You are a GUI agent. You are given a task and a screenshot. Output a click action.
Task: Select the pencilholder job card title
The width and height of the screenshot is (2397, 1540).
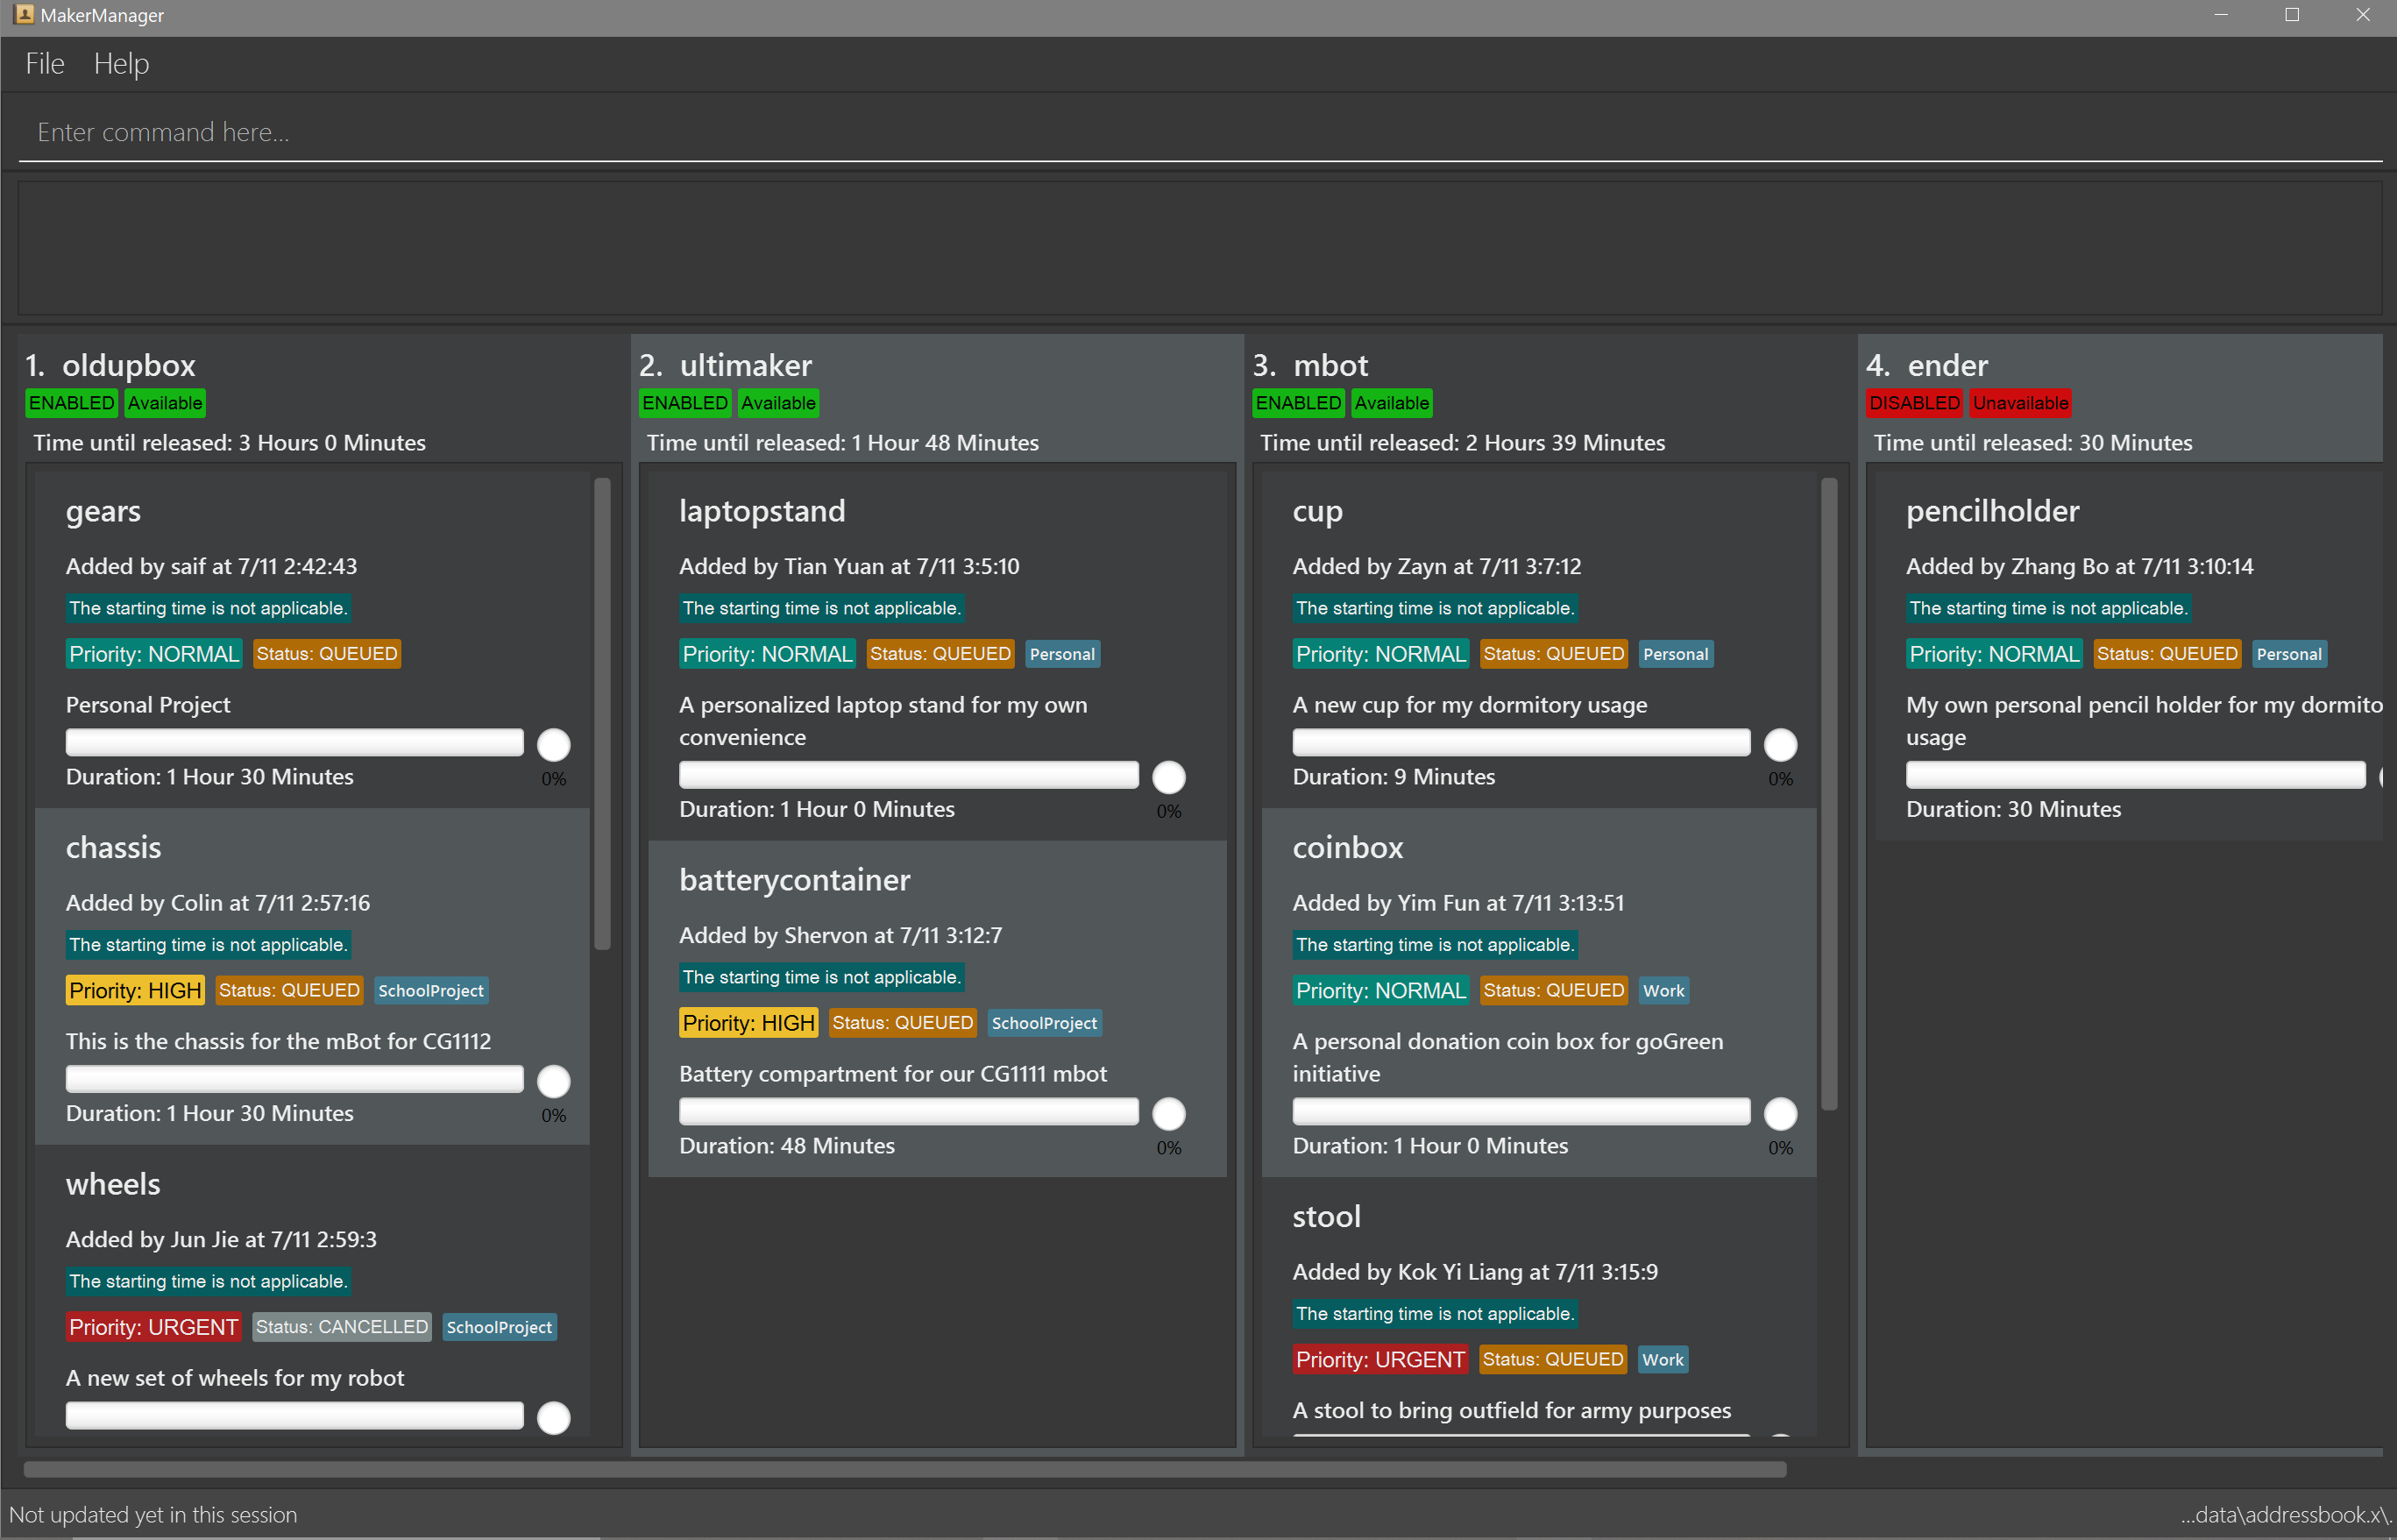pyautogui.click(x=1992, y=511)
